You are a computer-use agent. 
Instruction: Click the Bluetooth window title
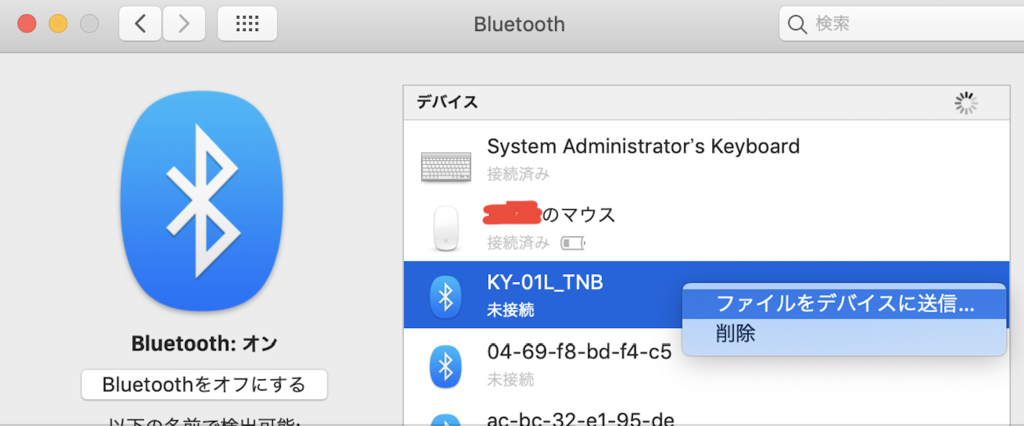click(x=519, y=25)
